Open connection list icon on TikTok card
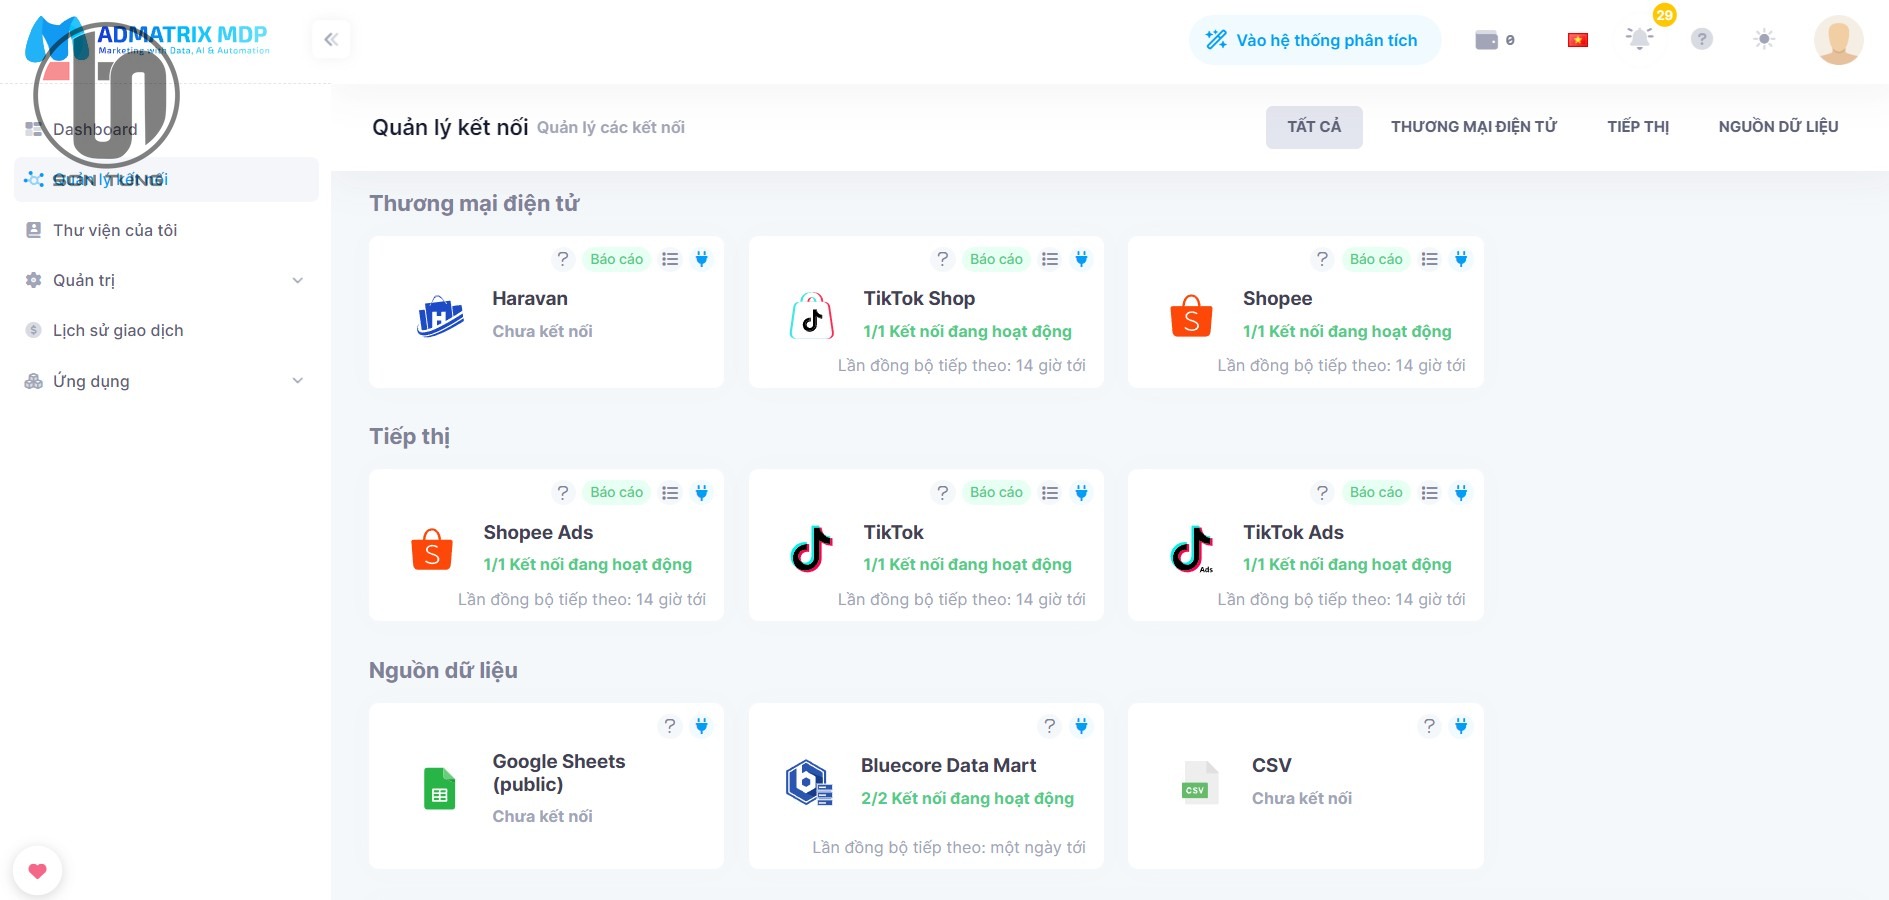 (1050, 492)
